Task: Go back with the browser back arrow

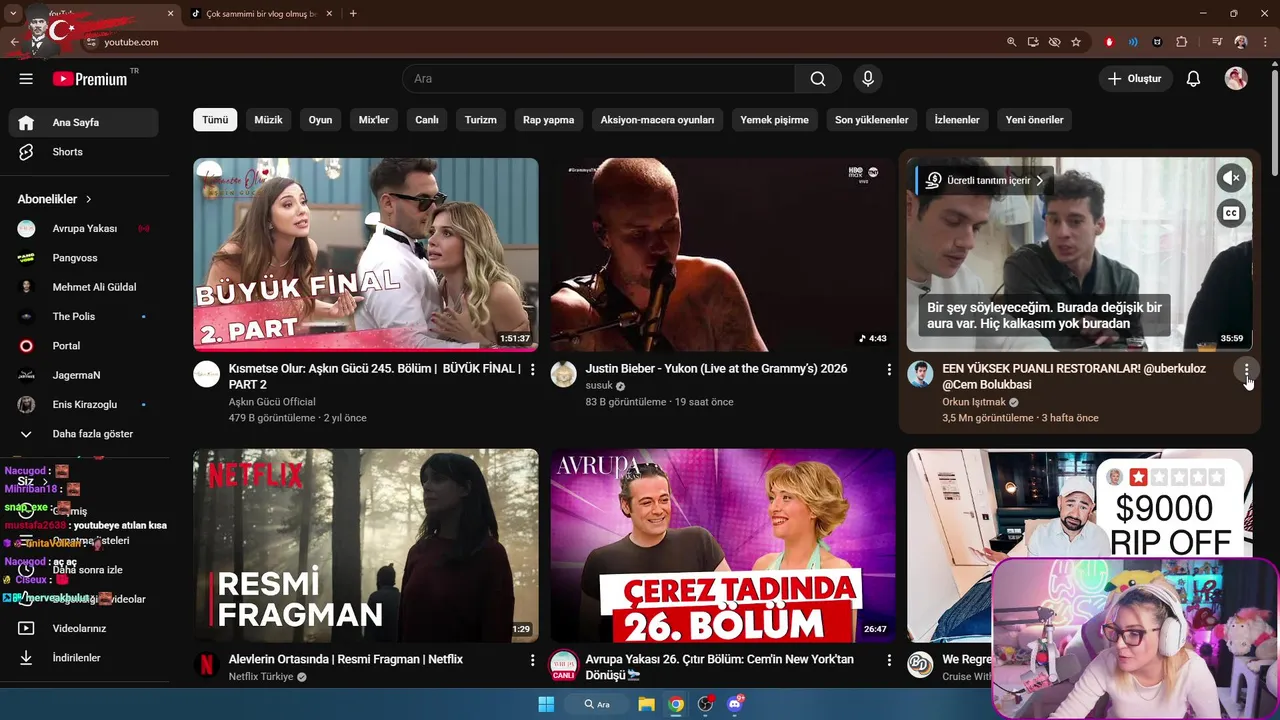Action: click(14, 42)
